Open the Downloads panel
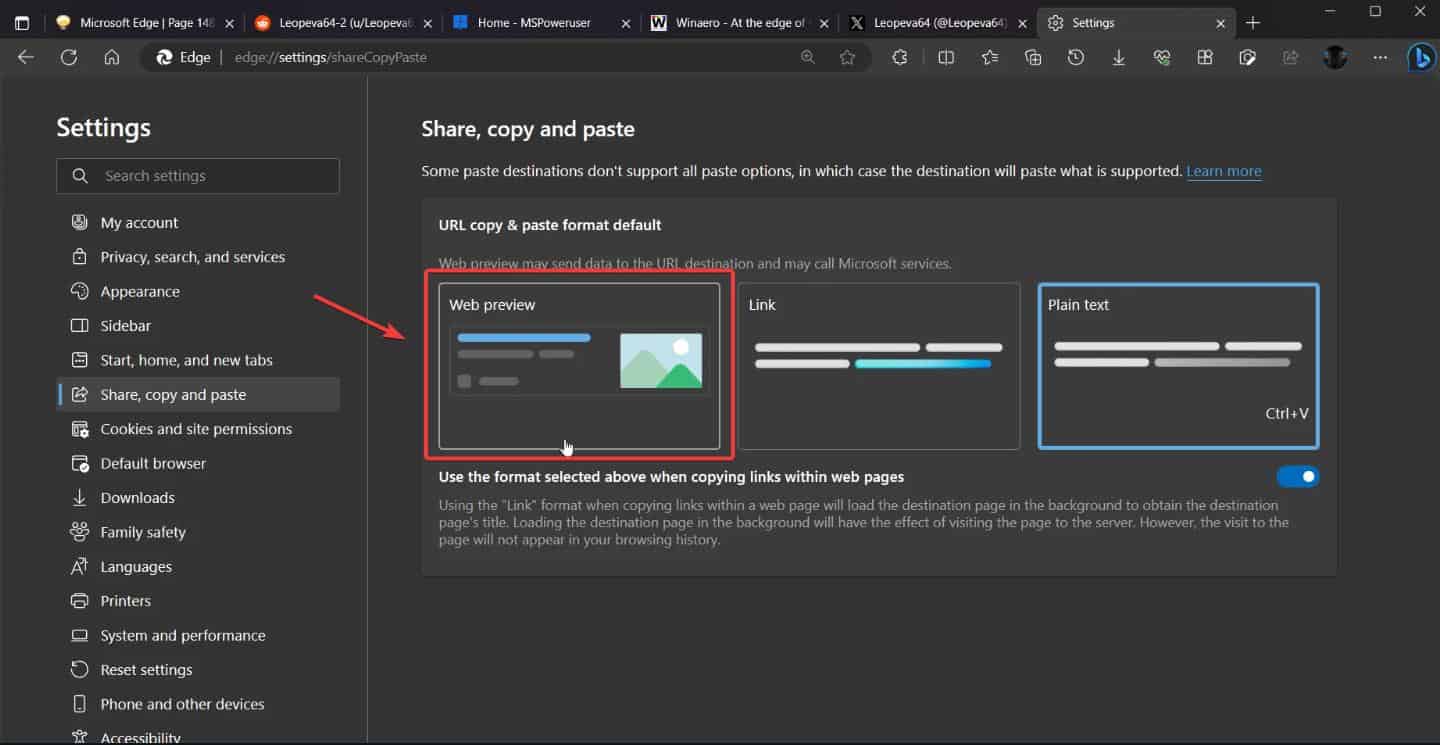1440x745 pixels. click(x=1118, y=57)
